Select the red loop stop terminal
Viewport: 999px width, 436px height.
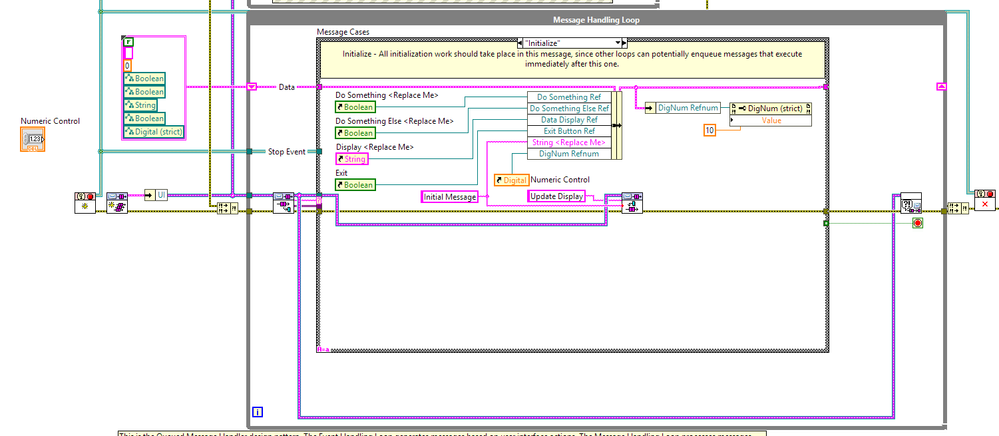[x=917, y=223]
